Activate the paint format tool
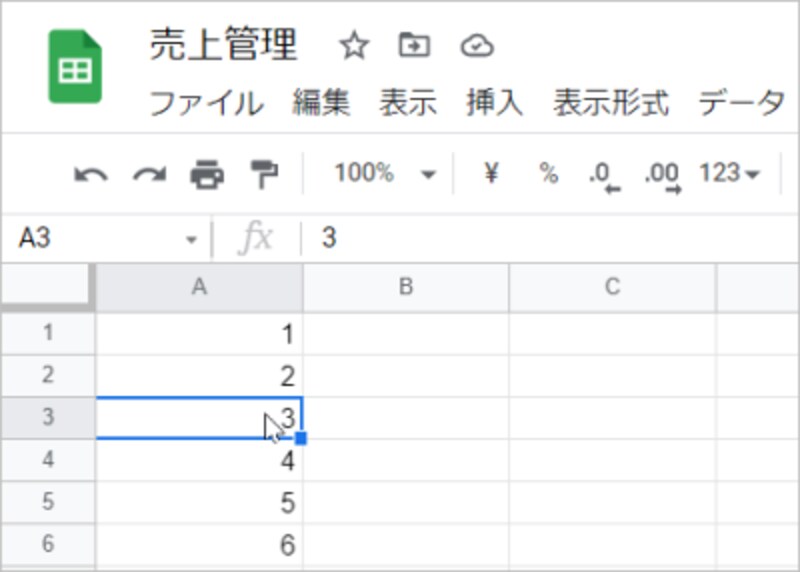 tap(264, 175)
